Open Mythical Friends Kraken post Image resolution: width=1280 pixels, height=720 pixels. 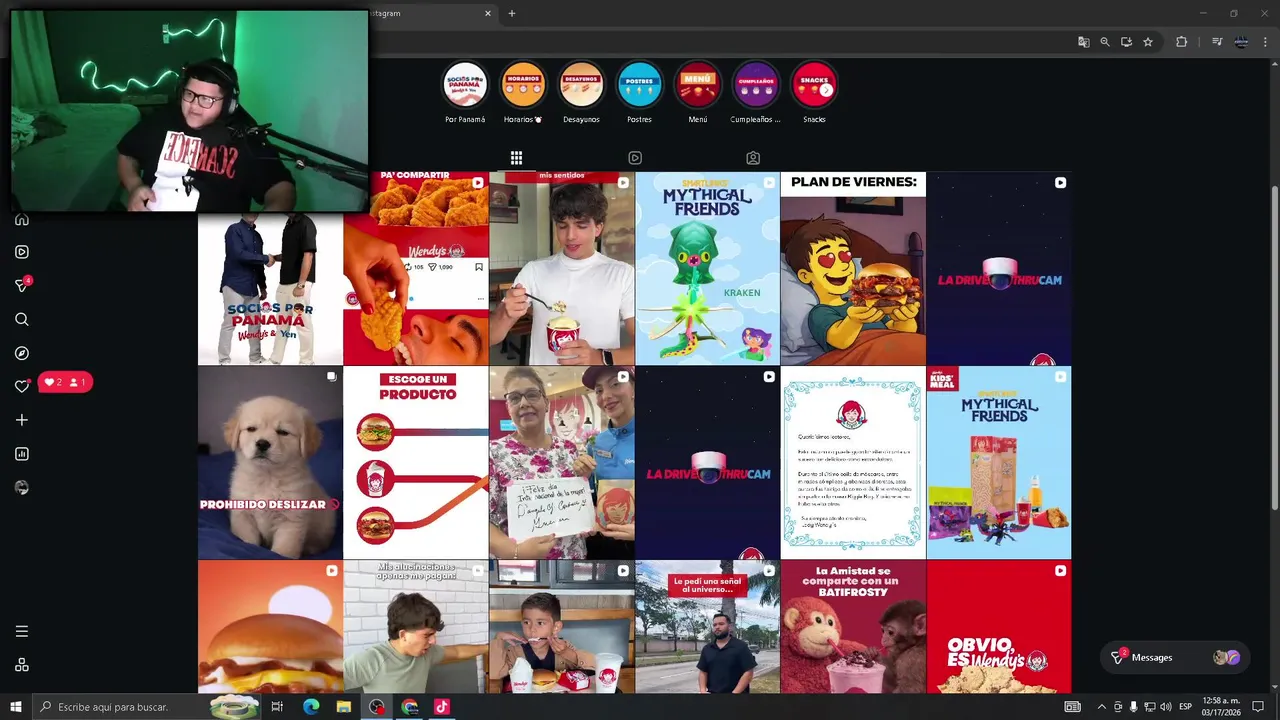tap(707, 268)
